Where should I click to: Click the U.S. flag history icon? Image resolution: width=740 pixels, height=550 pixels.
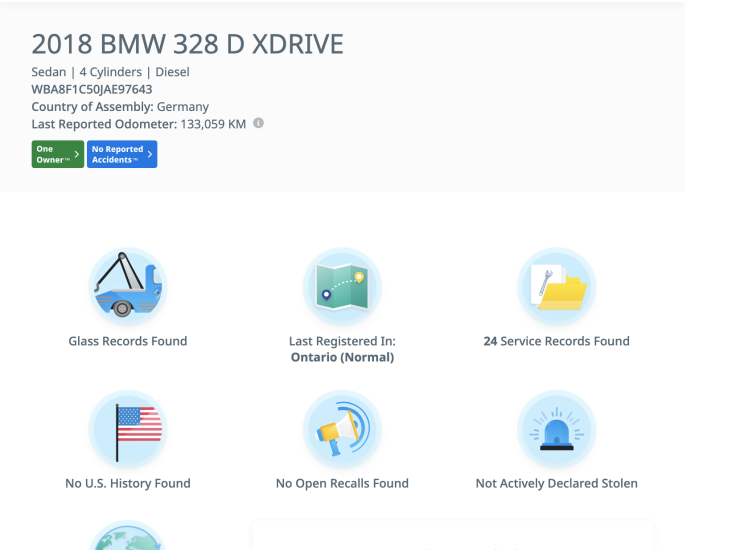[x=127, y=429]
